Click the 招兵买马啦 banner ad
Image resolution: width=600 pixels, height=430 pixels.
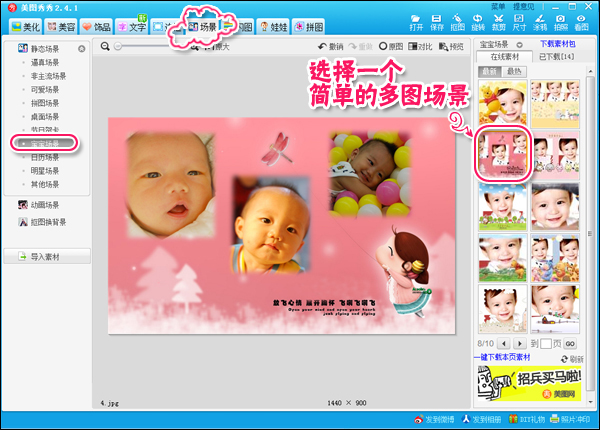pos(529,383)
